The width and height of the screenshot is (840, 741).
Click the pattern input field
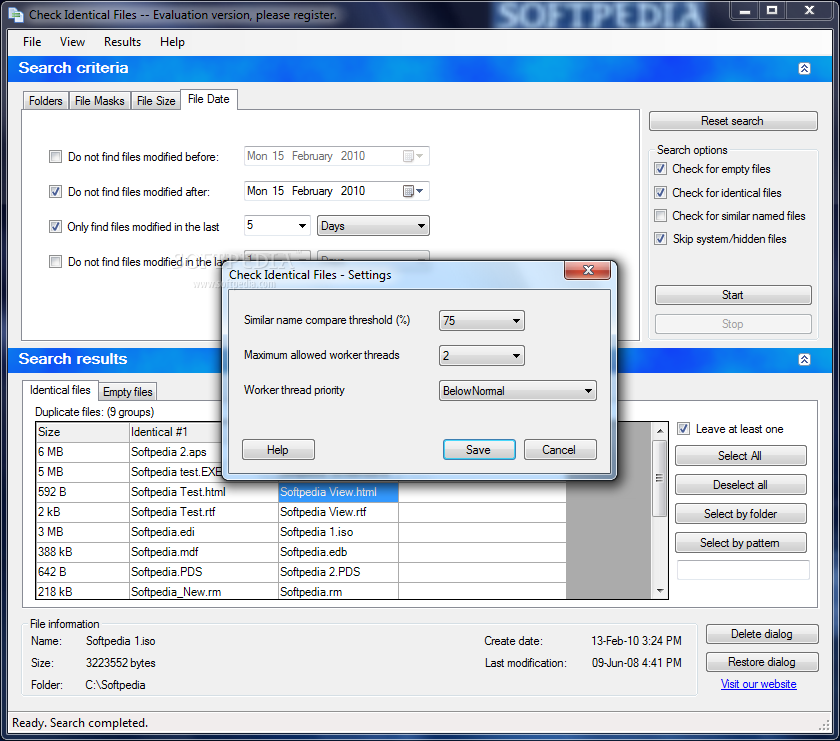pos(744,570)
